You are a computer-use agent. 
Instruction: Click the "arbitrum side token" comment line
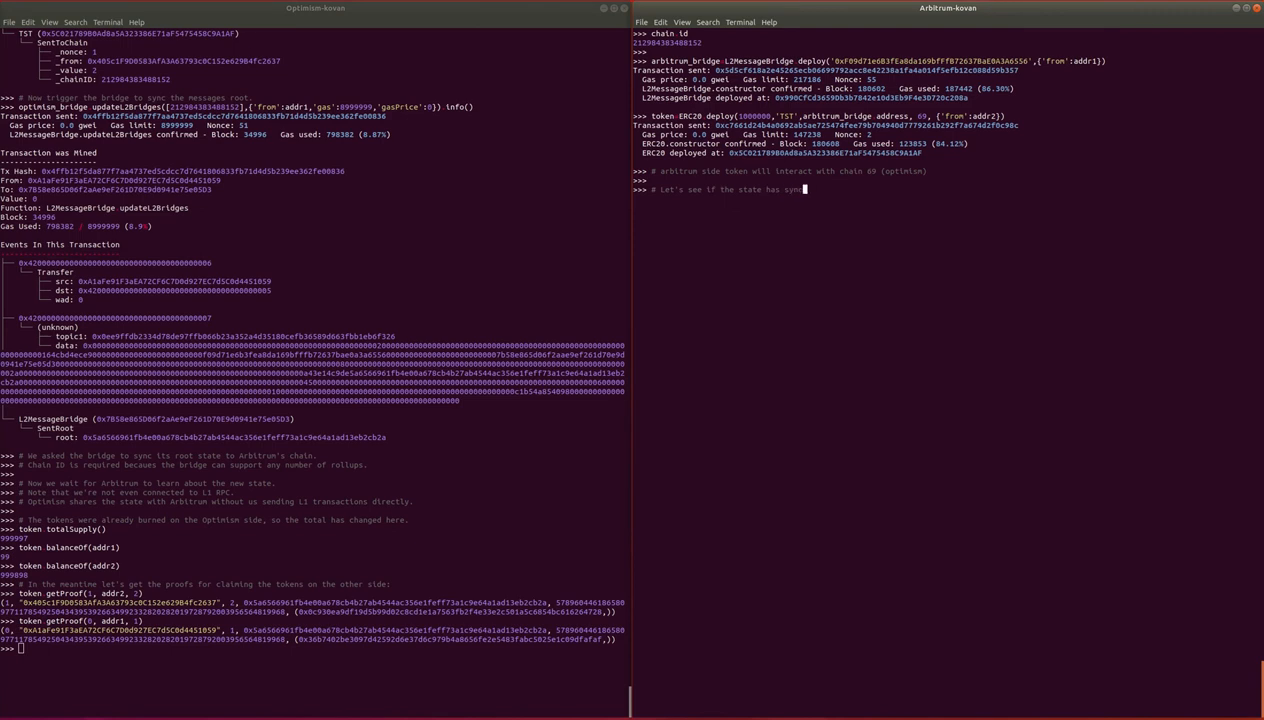(x=780, y=171)
